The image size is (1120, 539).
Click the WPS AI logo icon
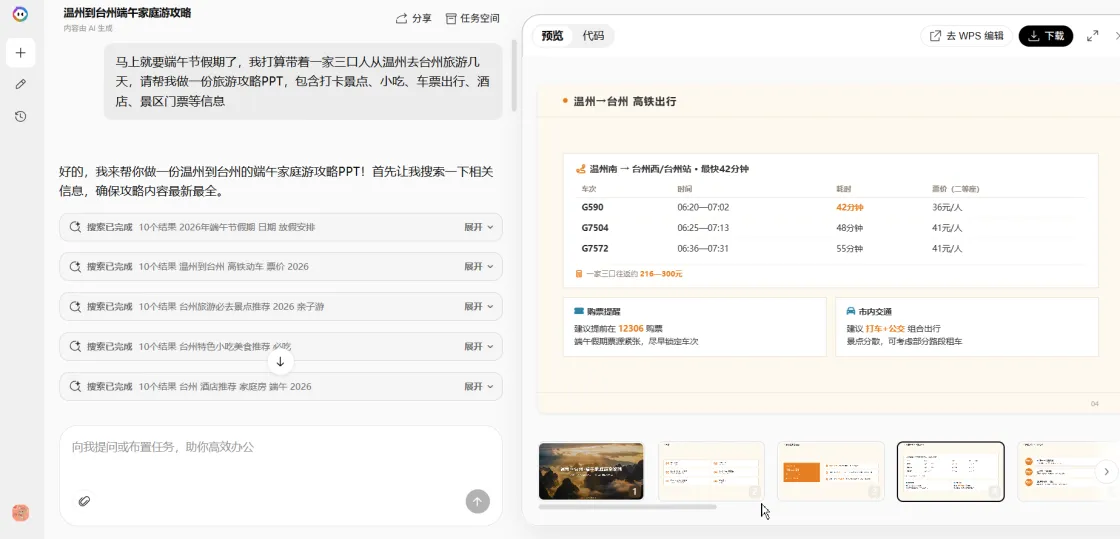pyautogui.click(x=21, y=14)
